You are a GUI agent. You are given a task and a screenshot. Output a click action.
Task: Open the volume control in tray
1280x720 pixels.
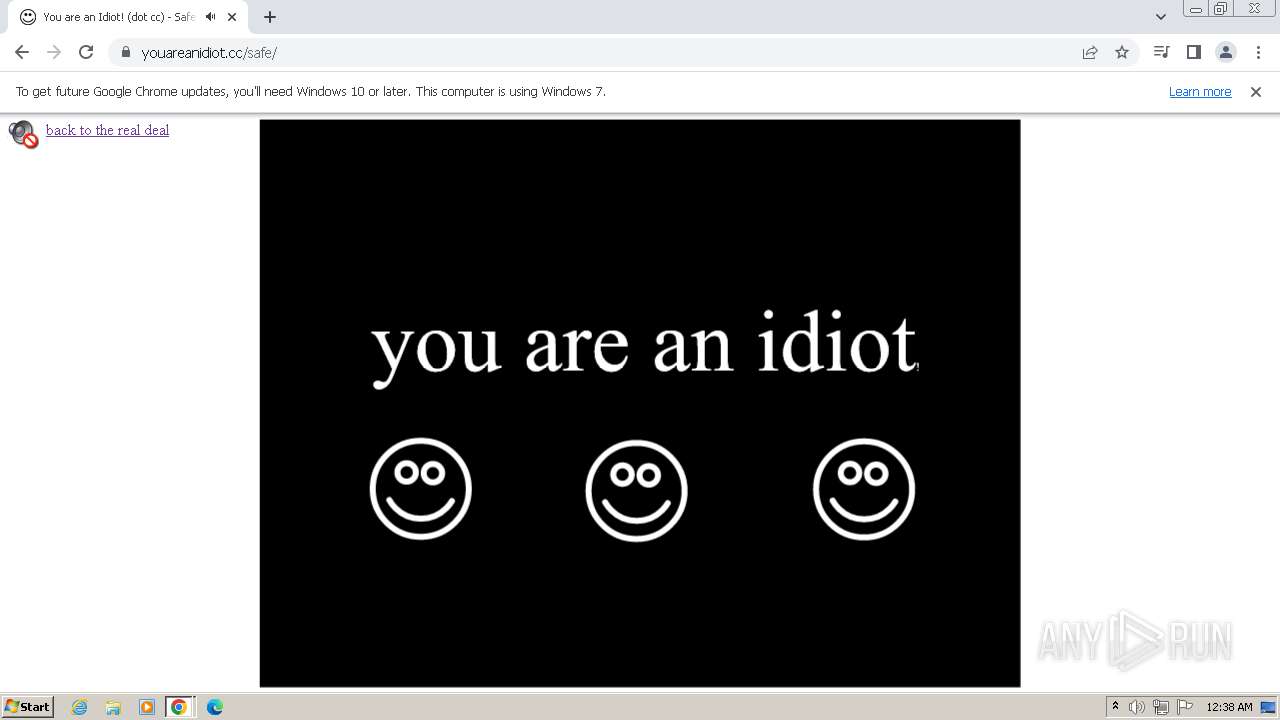pos(1137,707)
